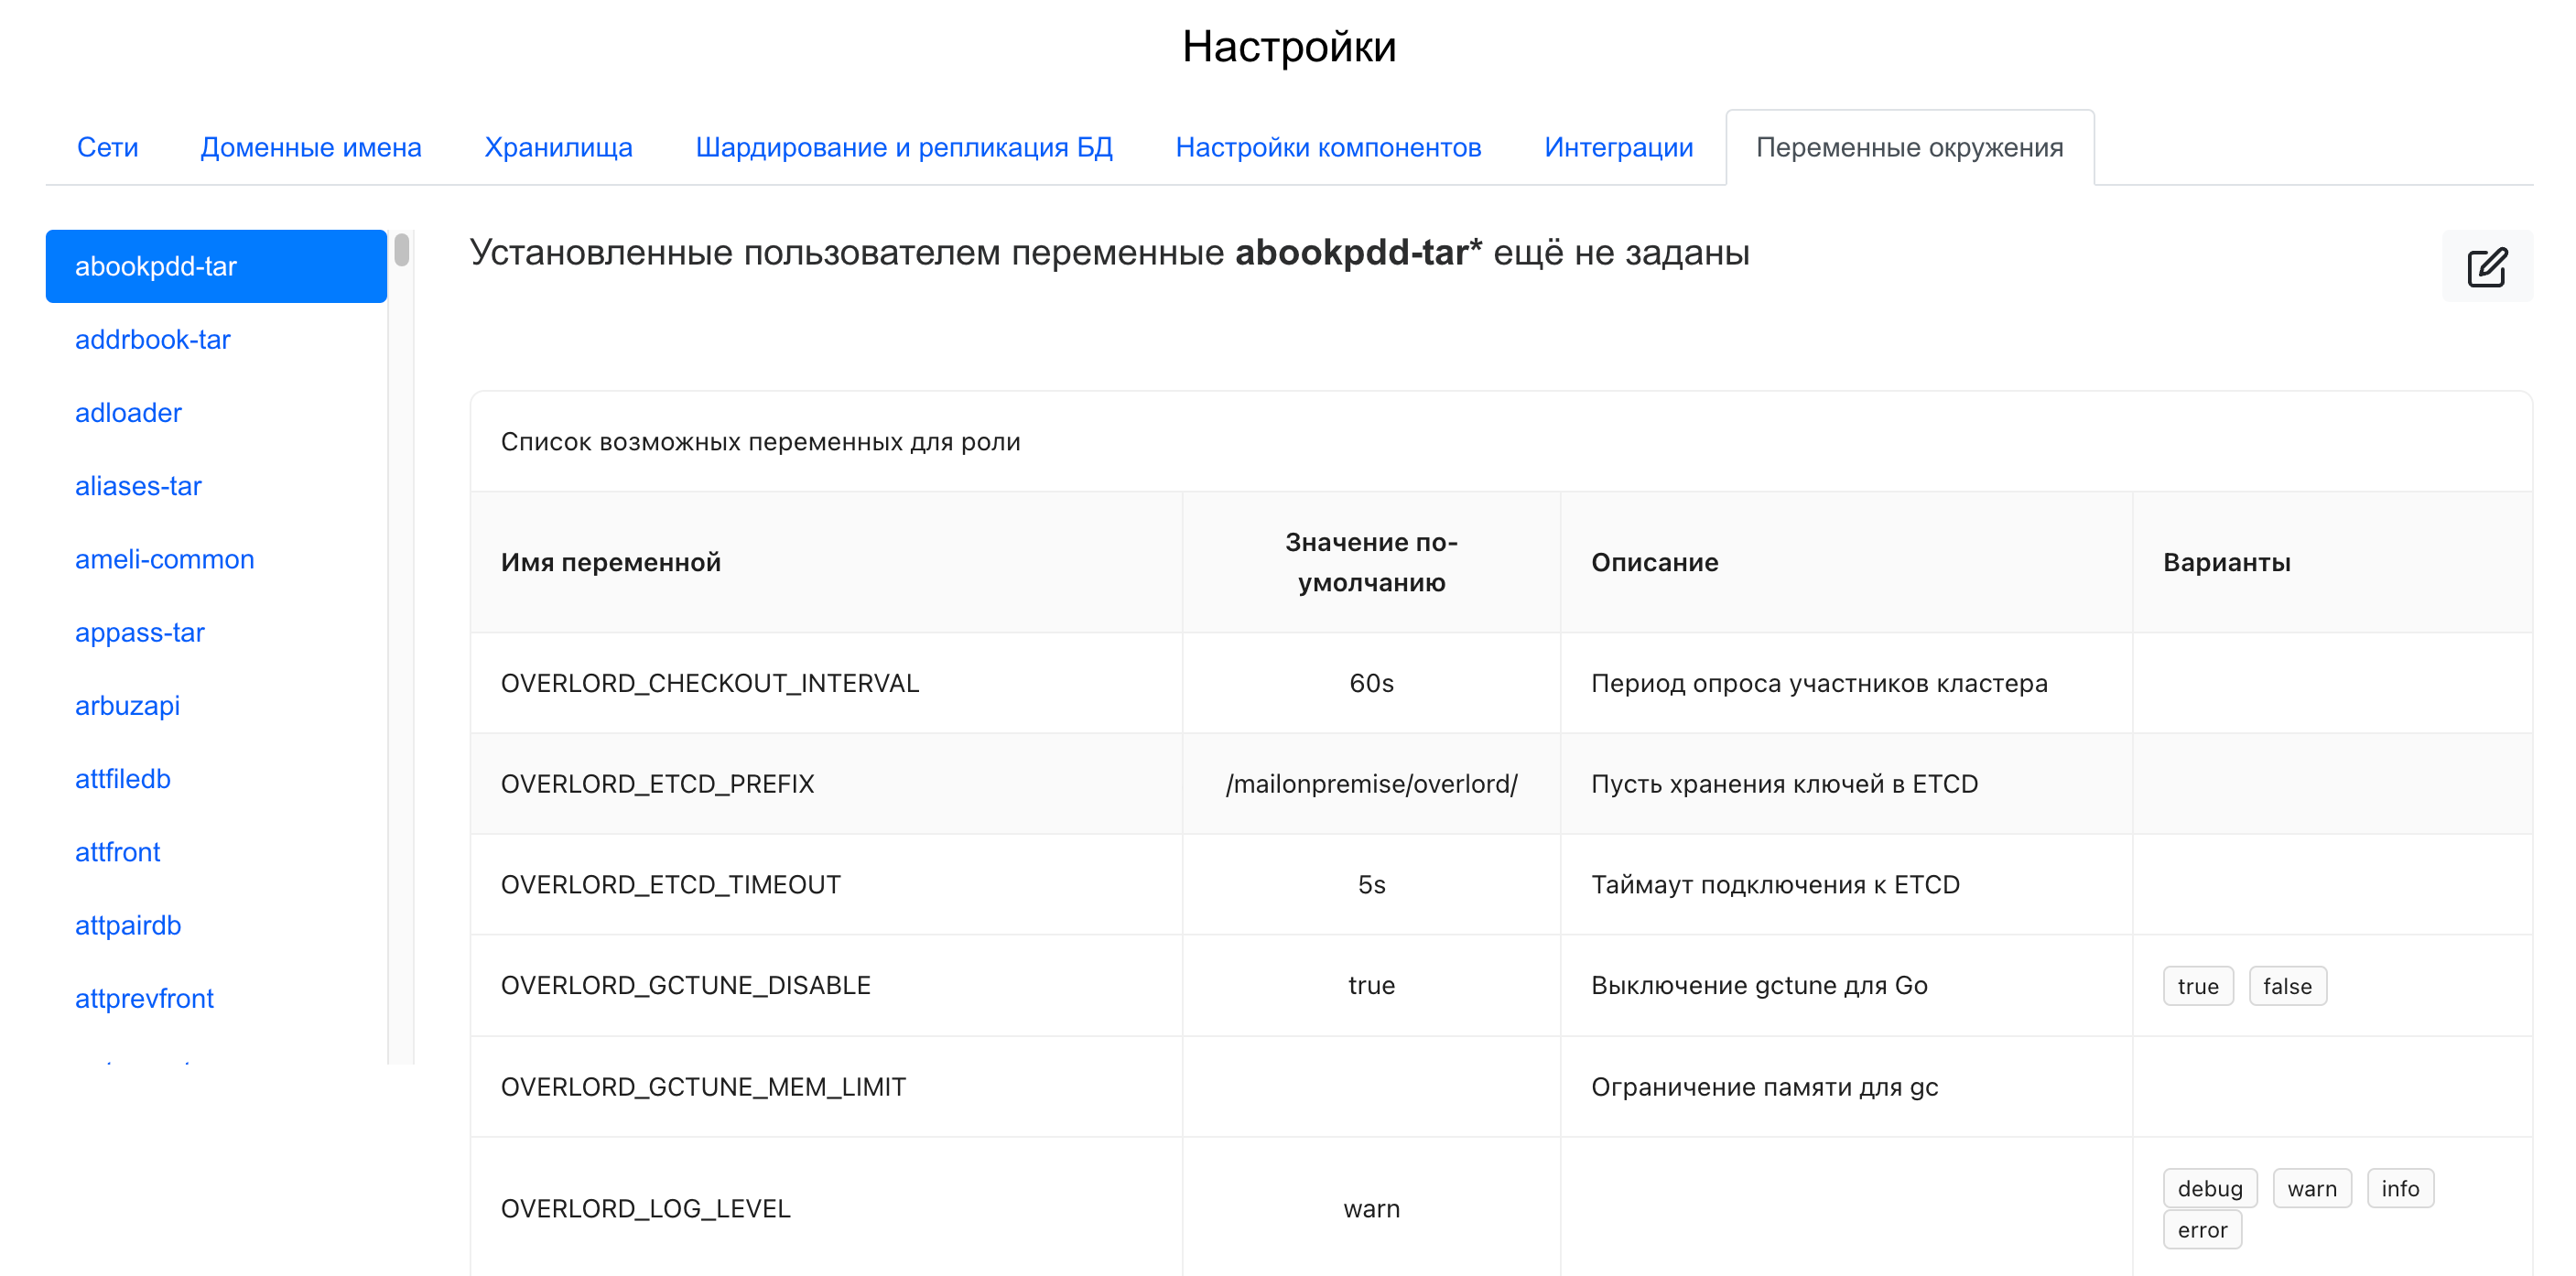Switch to the Интеграции tab

(1618, 147)
